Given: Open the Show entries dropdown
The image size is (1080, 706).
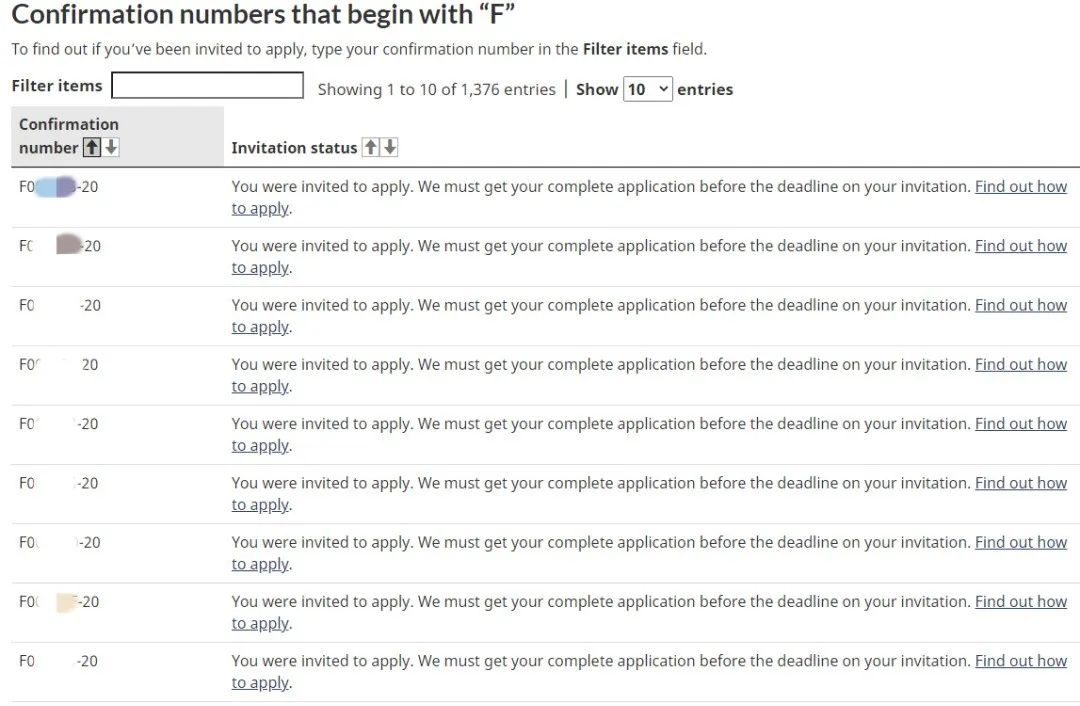Looking at the screenshot, I should coord(647,89).
